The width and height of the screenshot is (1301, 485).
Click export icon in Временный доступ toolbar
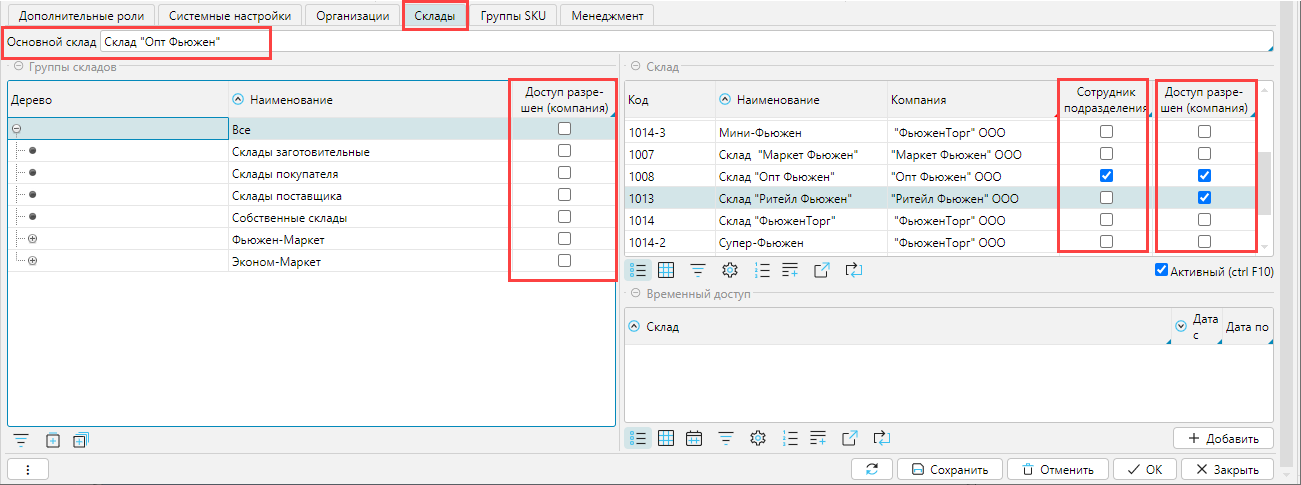[850, 438]
